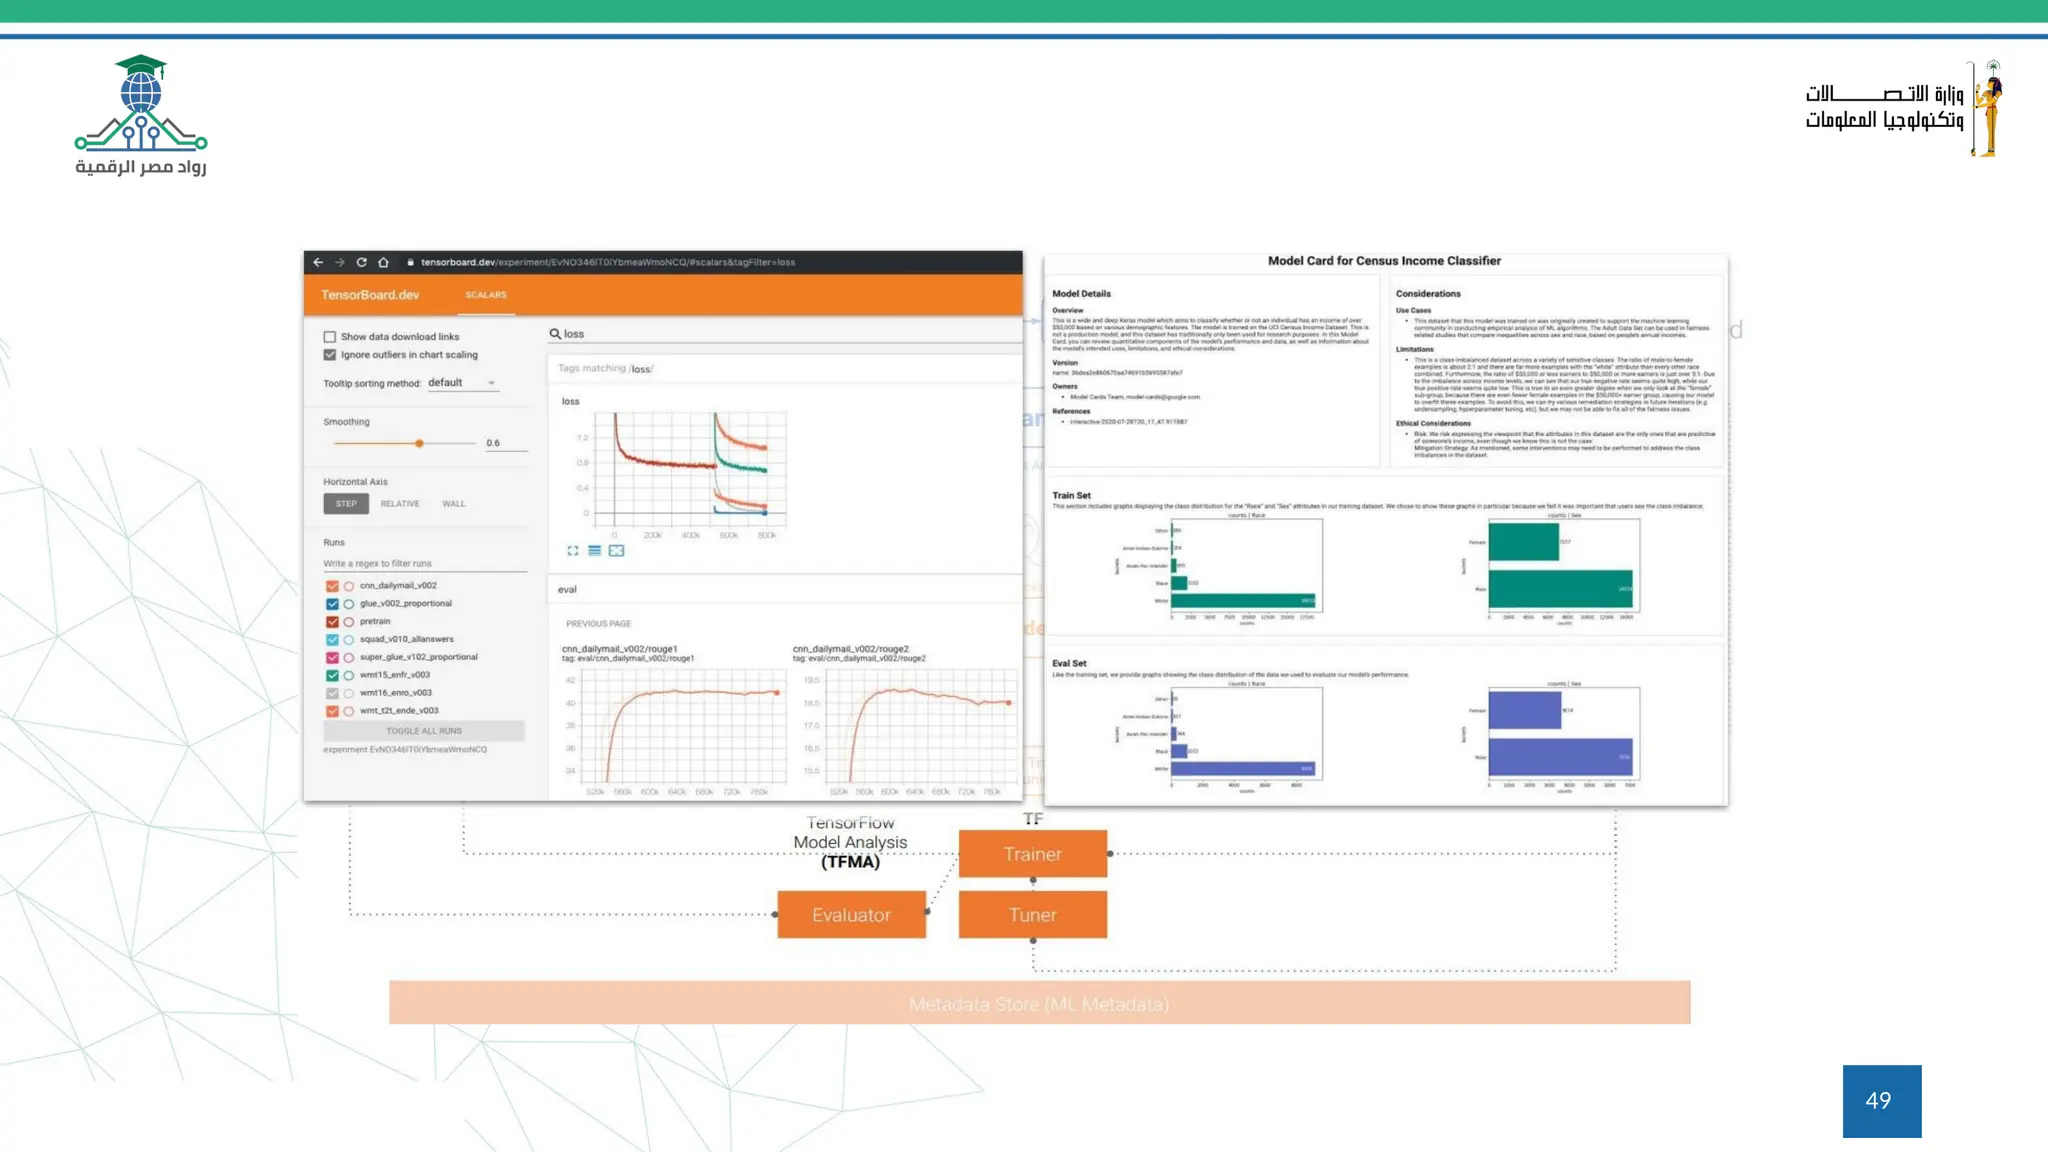Fit loss chart domain to data

(x=616, y=551)
